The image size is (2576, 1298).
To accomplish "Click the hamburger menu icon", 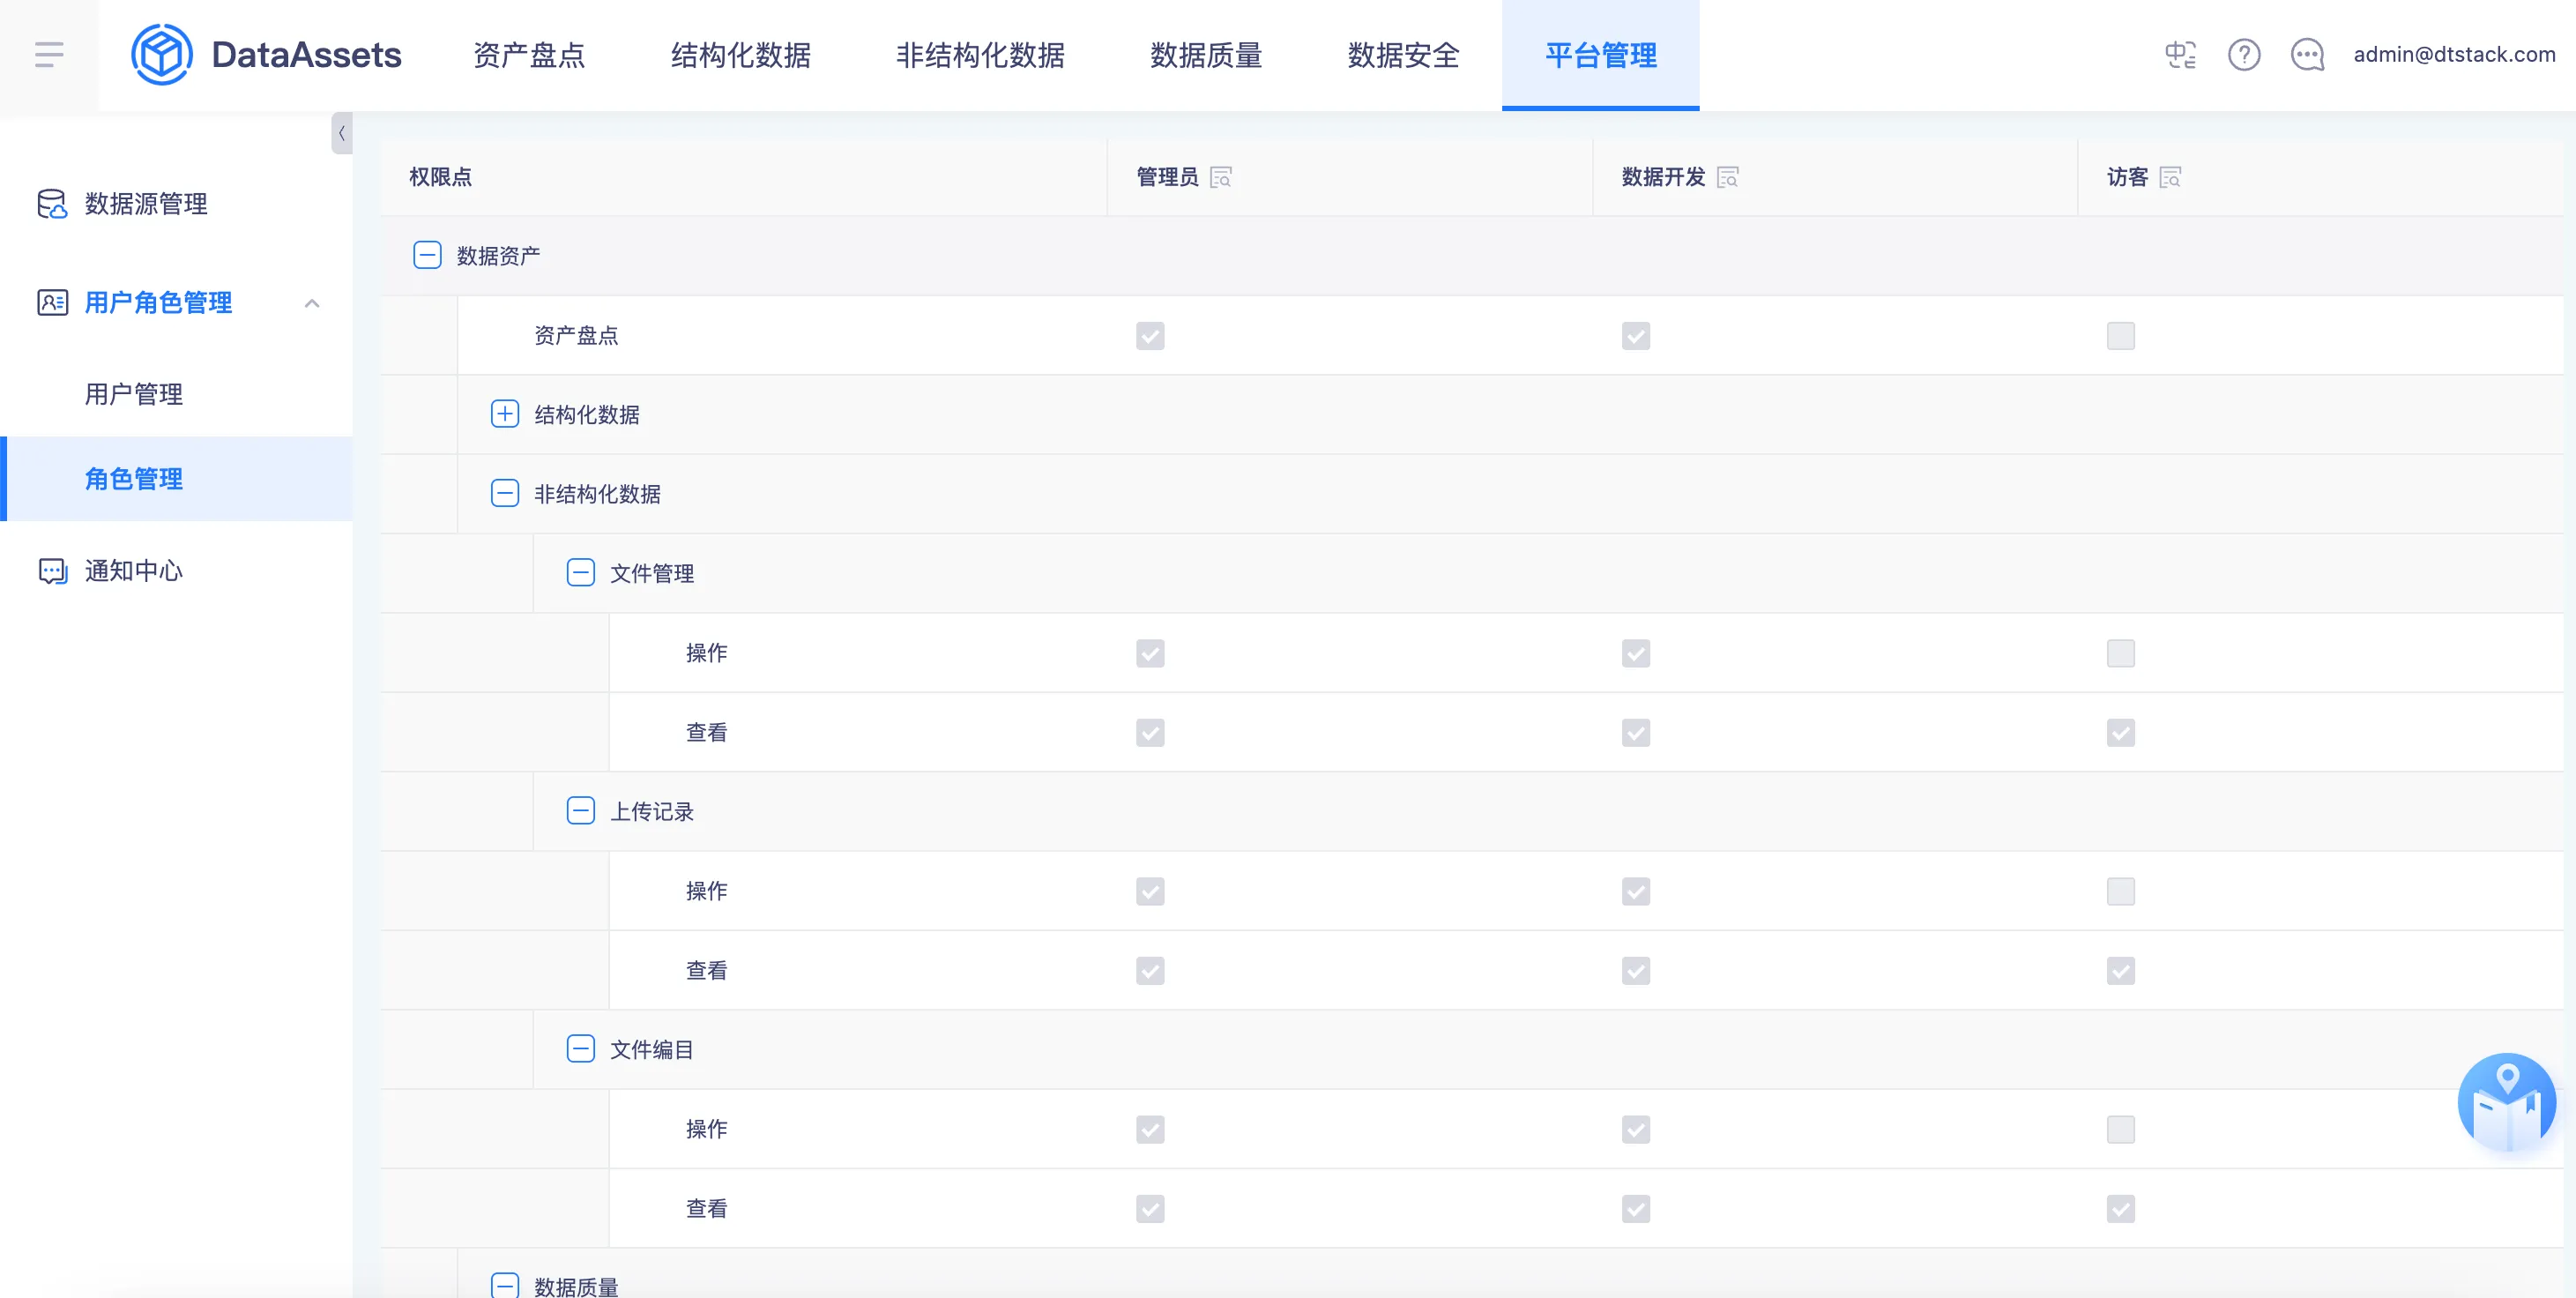I will (48, 54).
